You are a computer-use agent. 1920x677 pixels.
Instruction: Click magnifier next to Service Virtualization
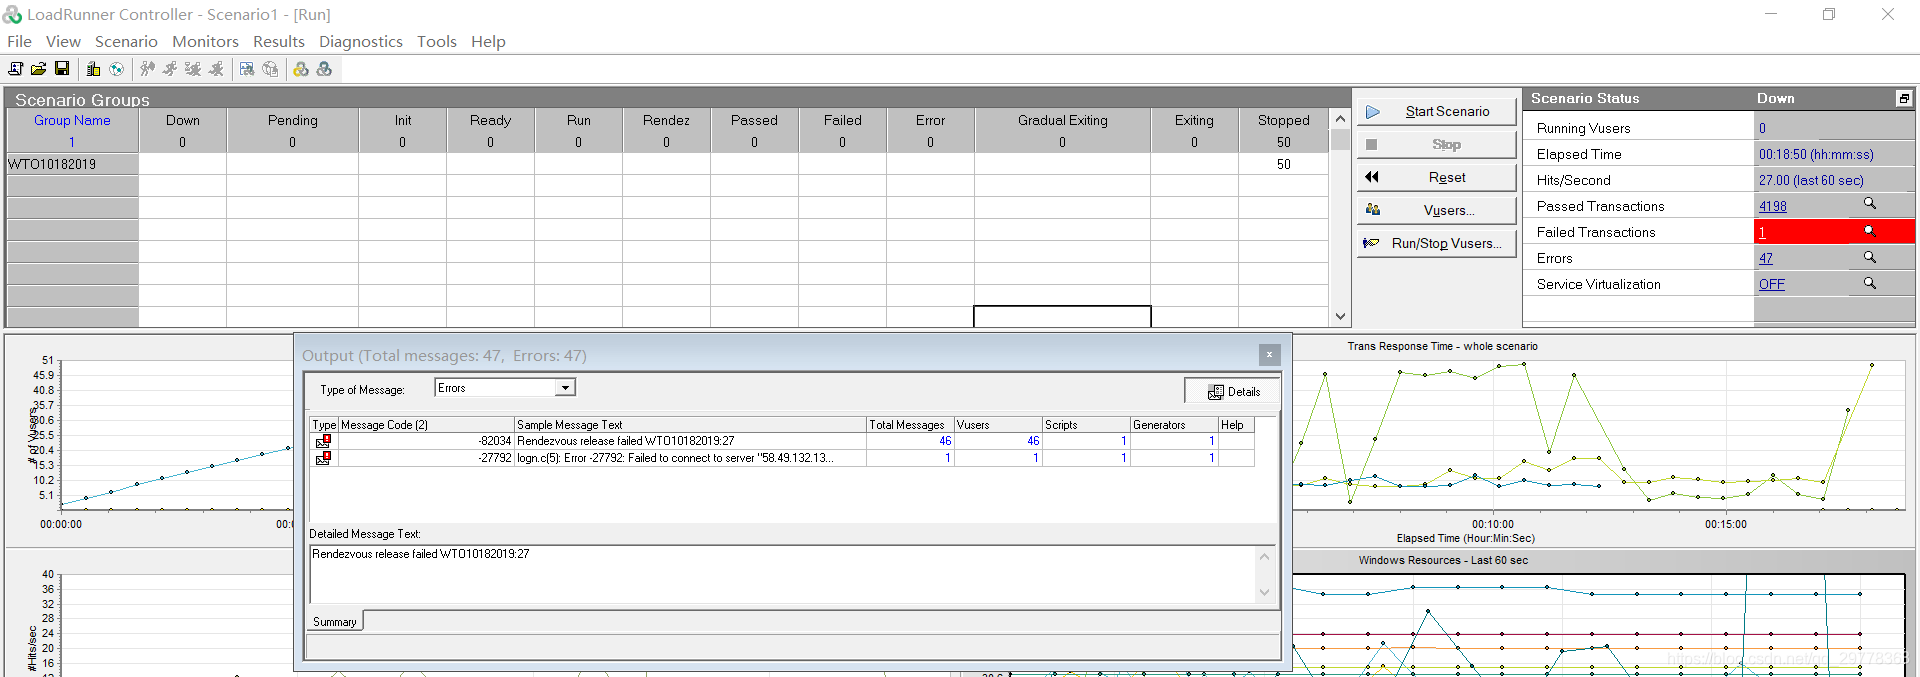coord(1869,283)
